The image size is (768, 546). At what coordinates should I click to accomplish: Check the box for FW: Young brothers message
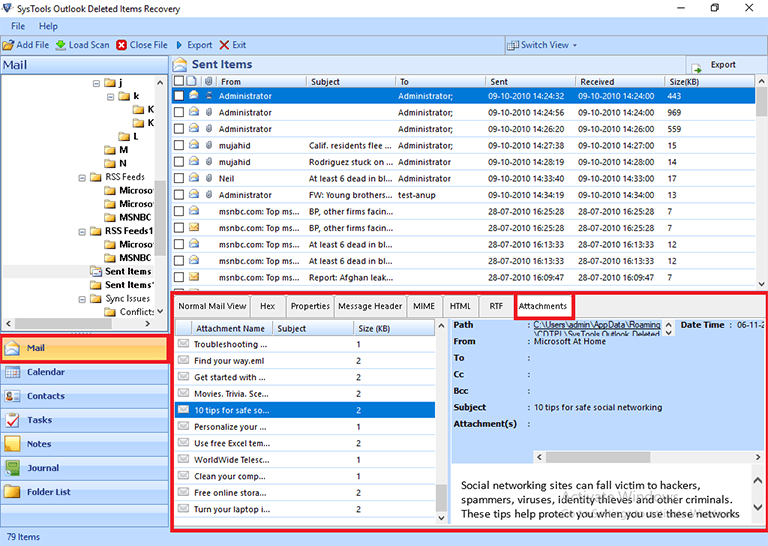point(179,195)
